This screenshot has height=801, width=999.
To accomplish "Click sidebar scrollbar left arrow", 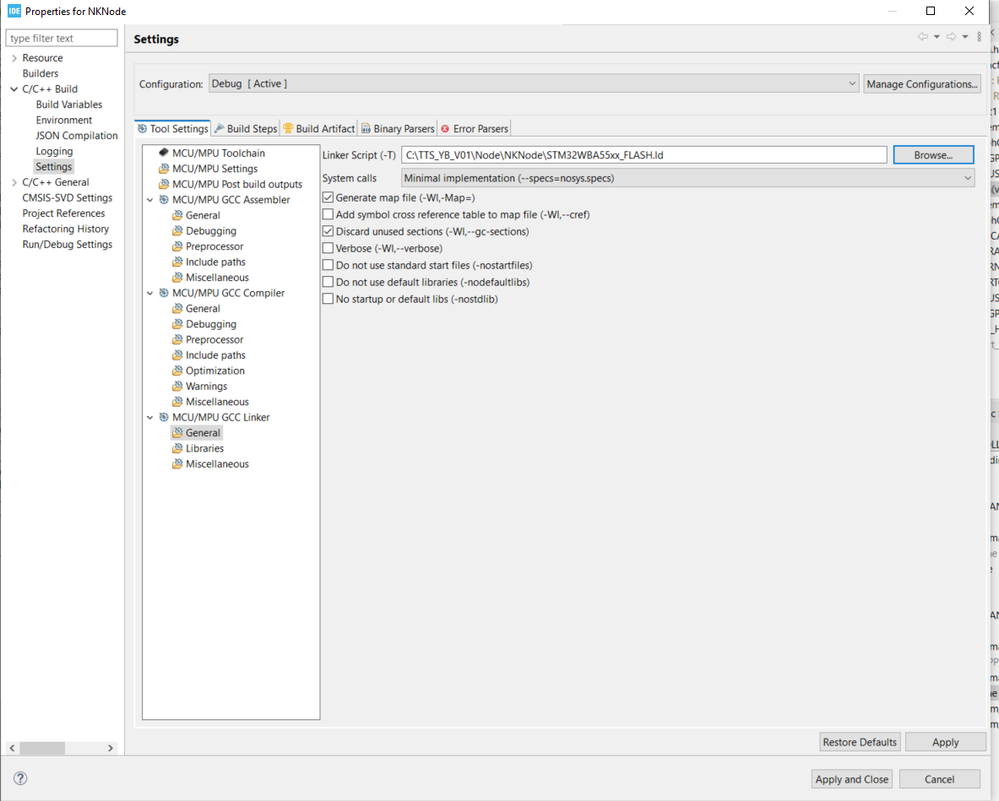I will click(12, 748).
